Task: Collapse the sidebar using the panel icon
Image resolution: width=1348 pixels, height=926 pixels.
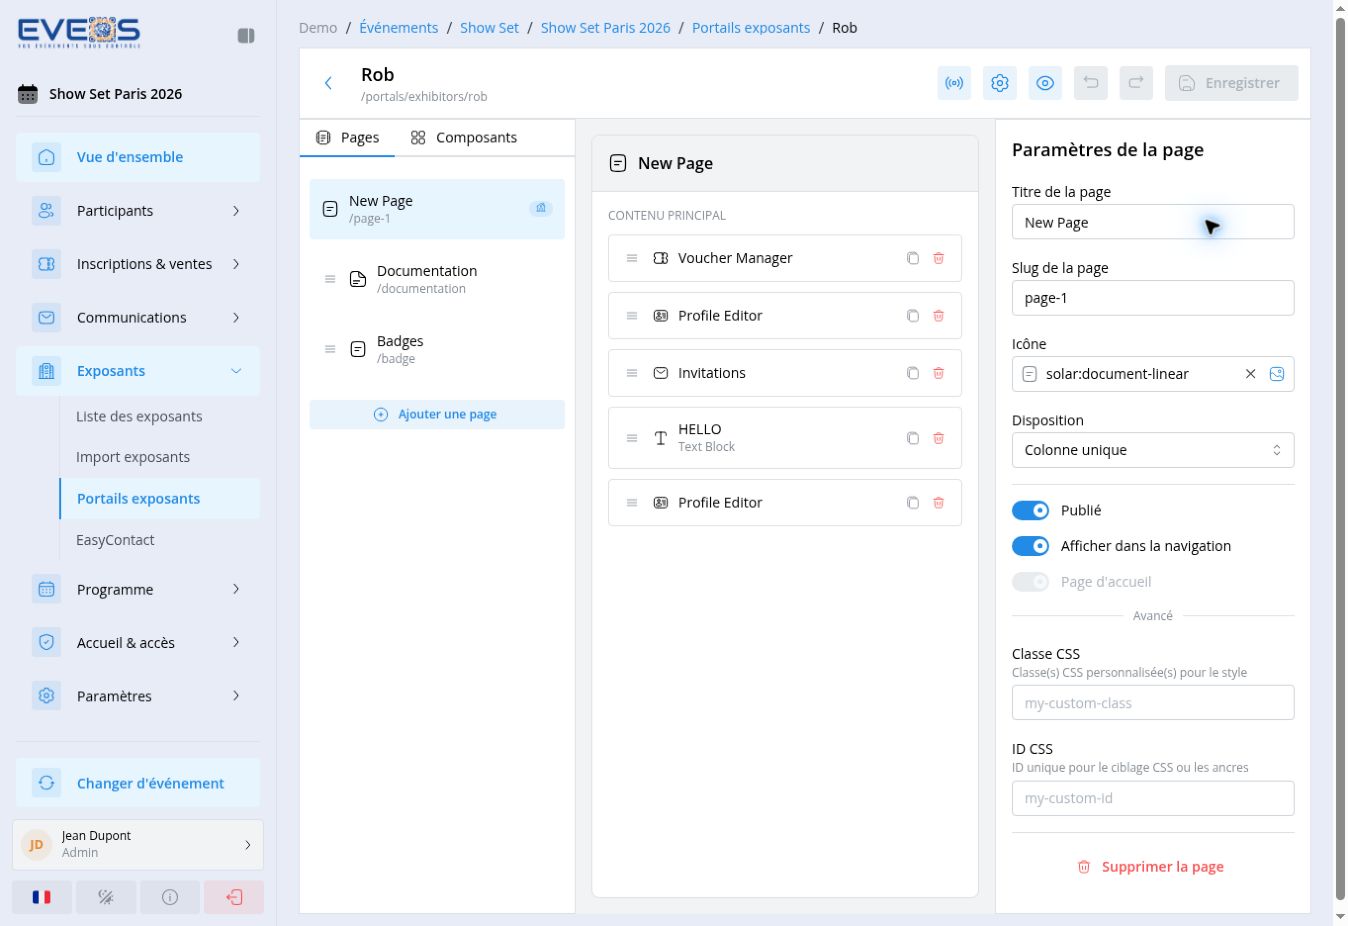Action: (x=246, y=36)
